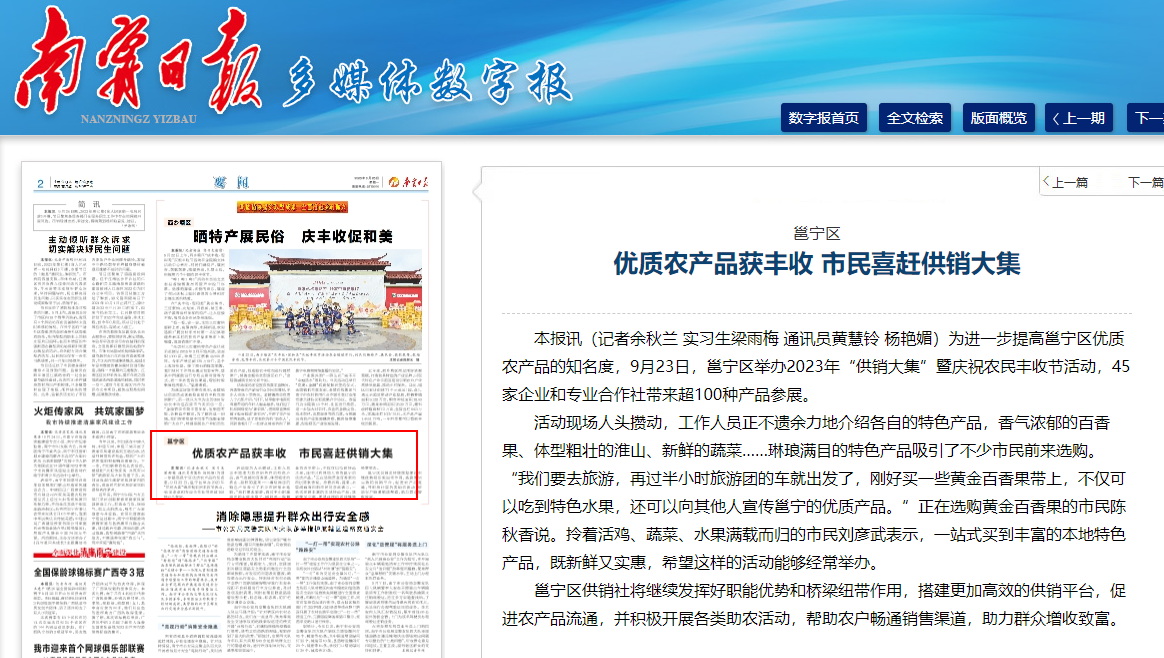
Task: Open the 数字报首页 navigation button
Action: (x=823, y=118)
